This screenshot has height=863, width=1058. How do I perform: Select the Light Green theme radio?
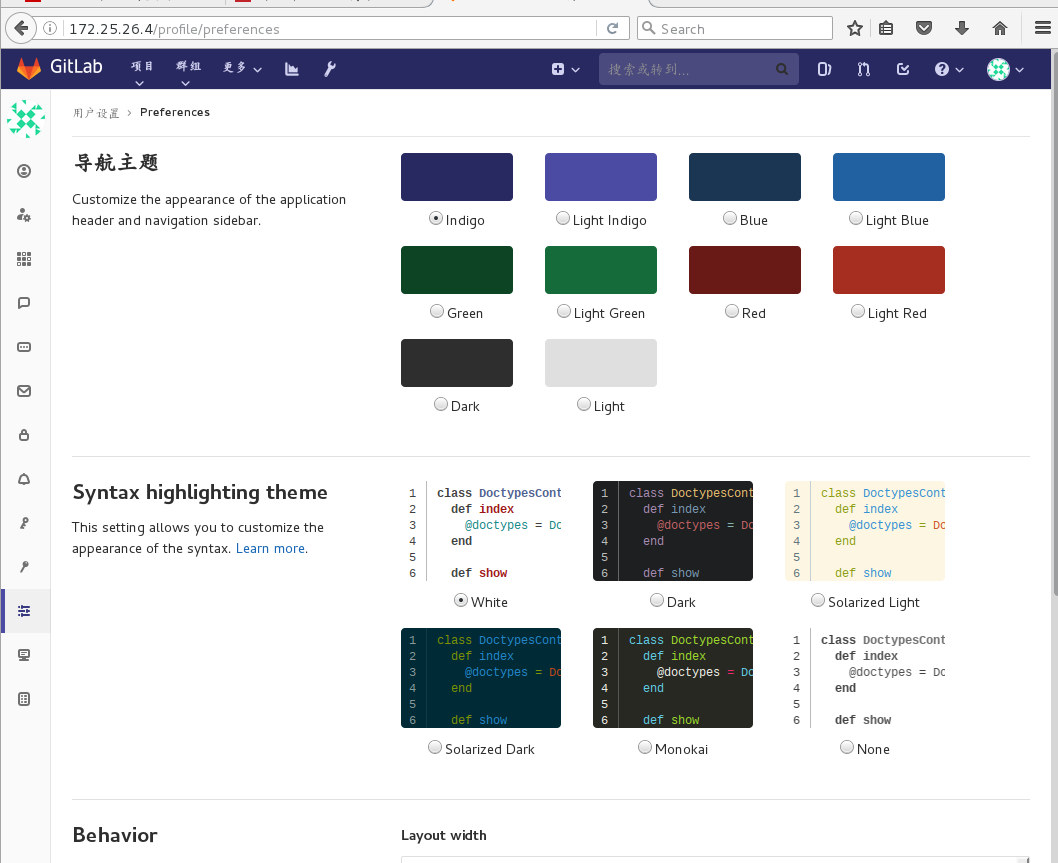click(x=564, y=311)
